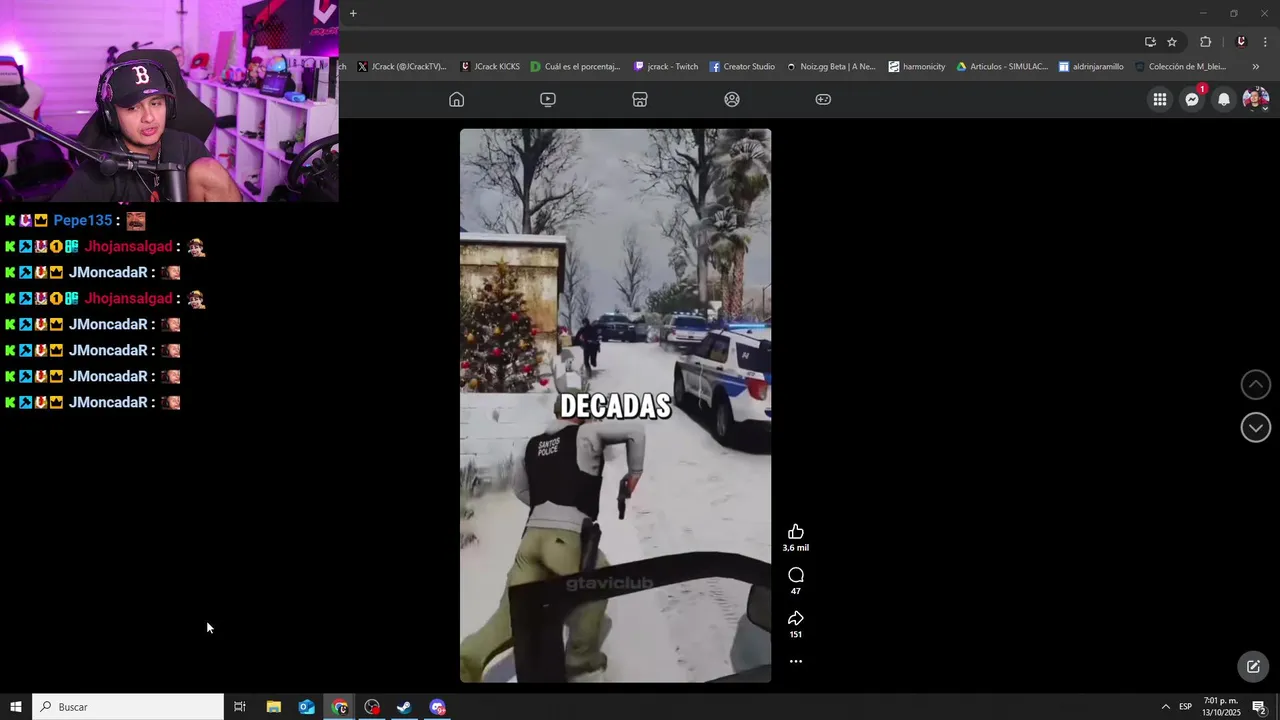Viewport: 1280px width, 720px height.
Task: Open the Chrome profile icon
Action: [1241, 42]
